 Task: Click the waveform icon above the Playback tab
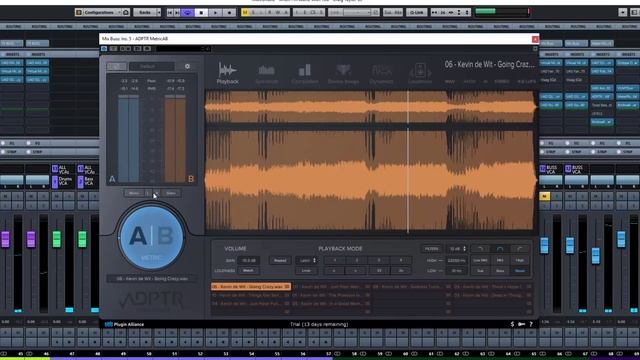pos(227,69)
